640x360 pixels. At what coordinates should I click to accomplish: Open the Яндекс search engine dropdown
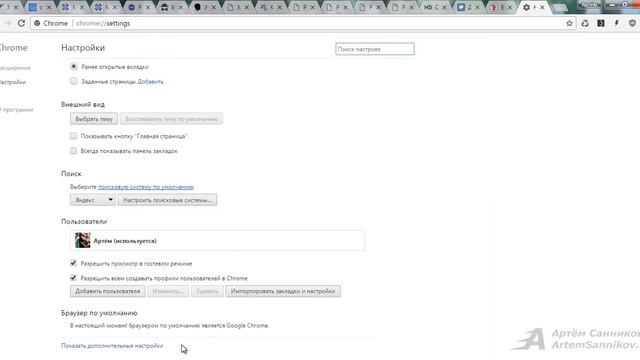point(93,200)
